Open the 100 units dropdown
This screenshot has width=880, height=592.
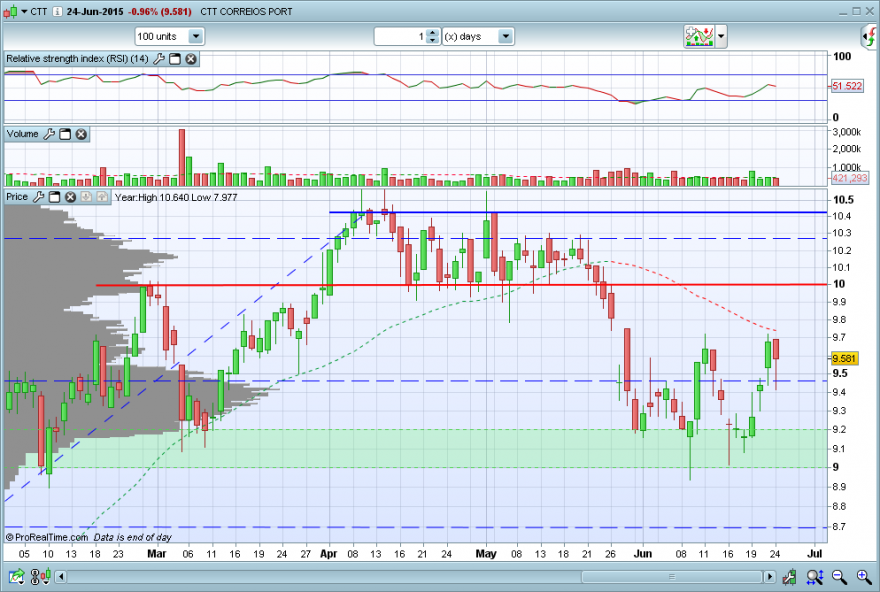coord(170,36)
